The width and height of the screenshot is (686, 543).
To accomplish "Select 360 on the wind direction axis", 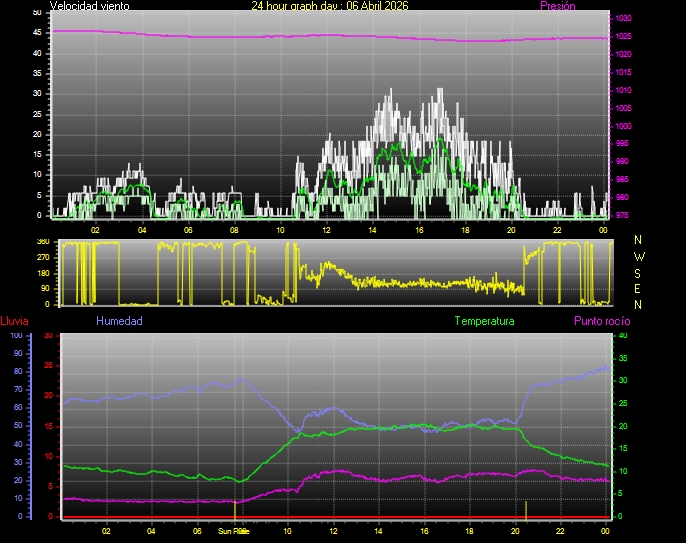I will click(42, 243).
